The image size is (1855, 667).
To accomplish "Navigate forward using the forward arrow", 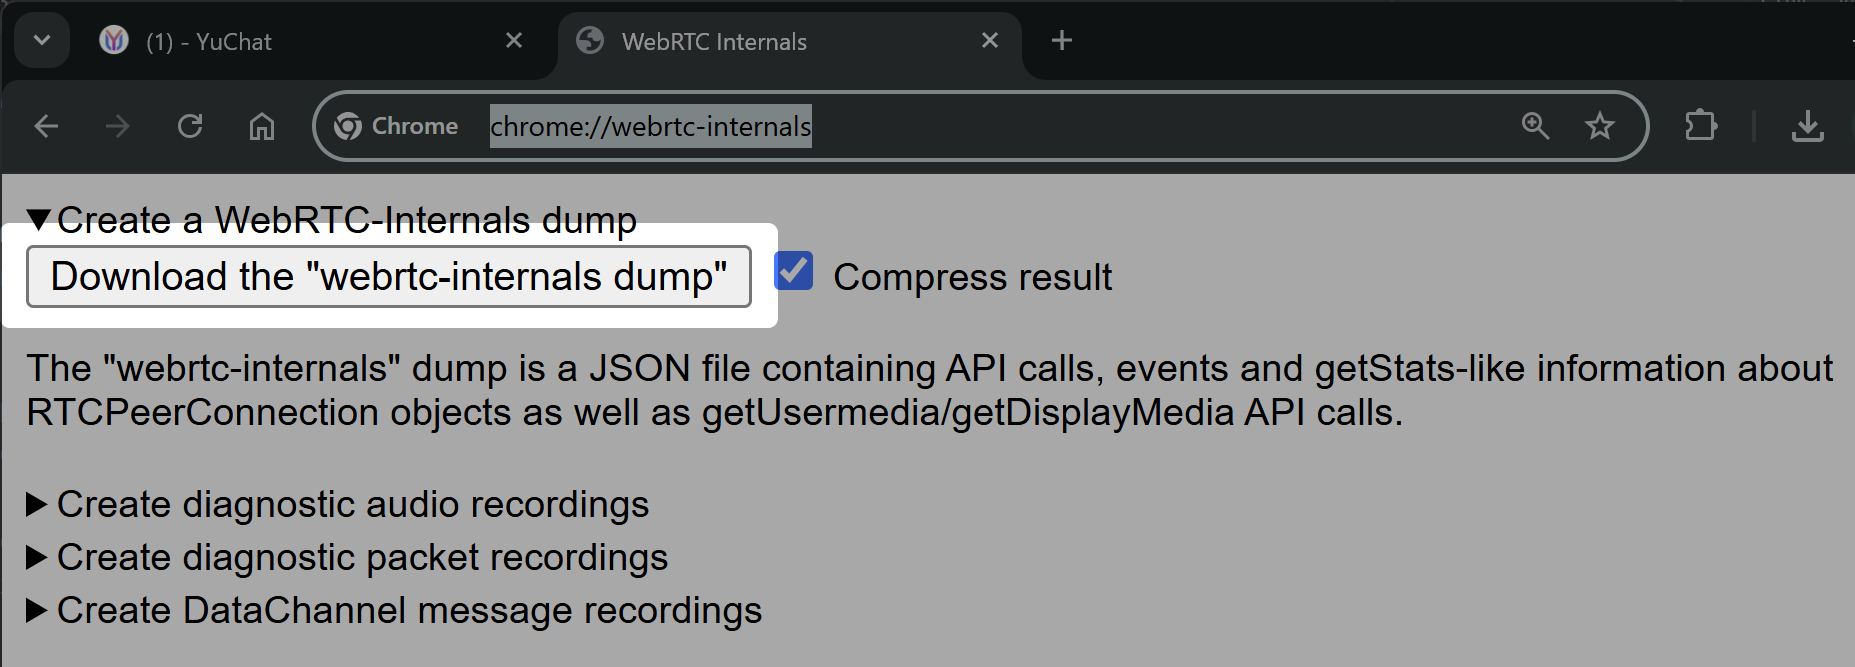I will pyautogui.click(x=117, y=126).
